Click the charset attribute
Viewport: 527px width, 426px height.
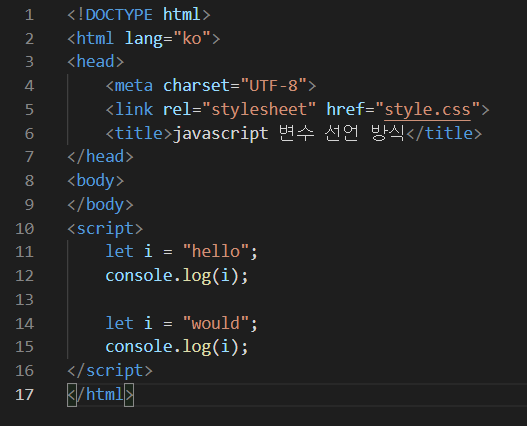coord(197,86)
